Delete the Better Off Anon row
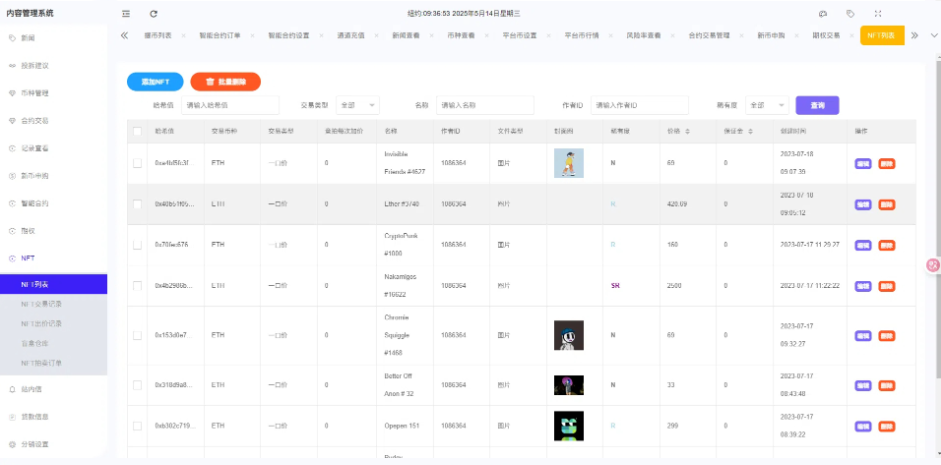941x465 pixels. (886, 385)
